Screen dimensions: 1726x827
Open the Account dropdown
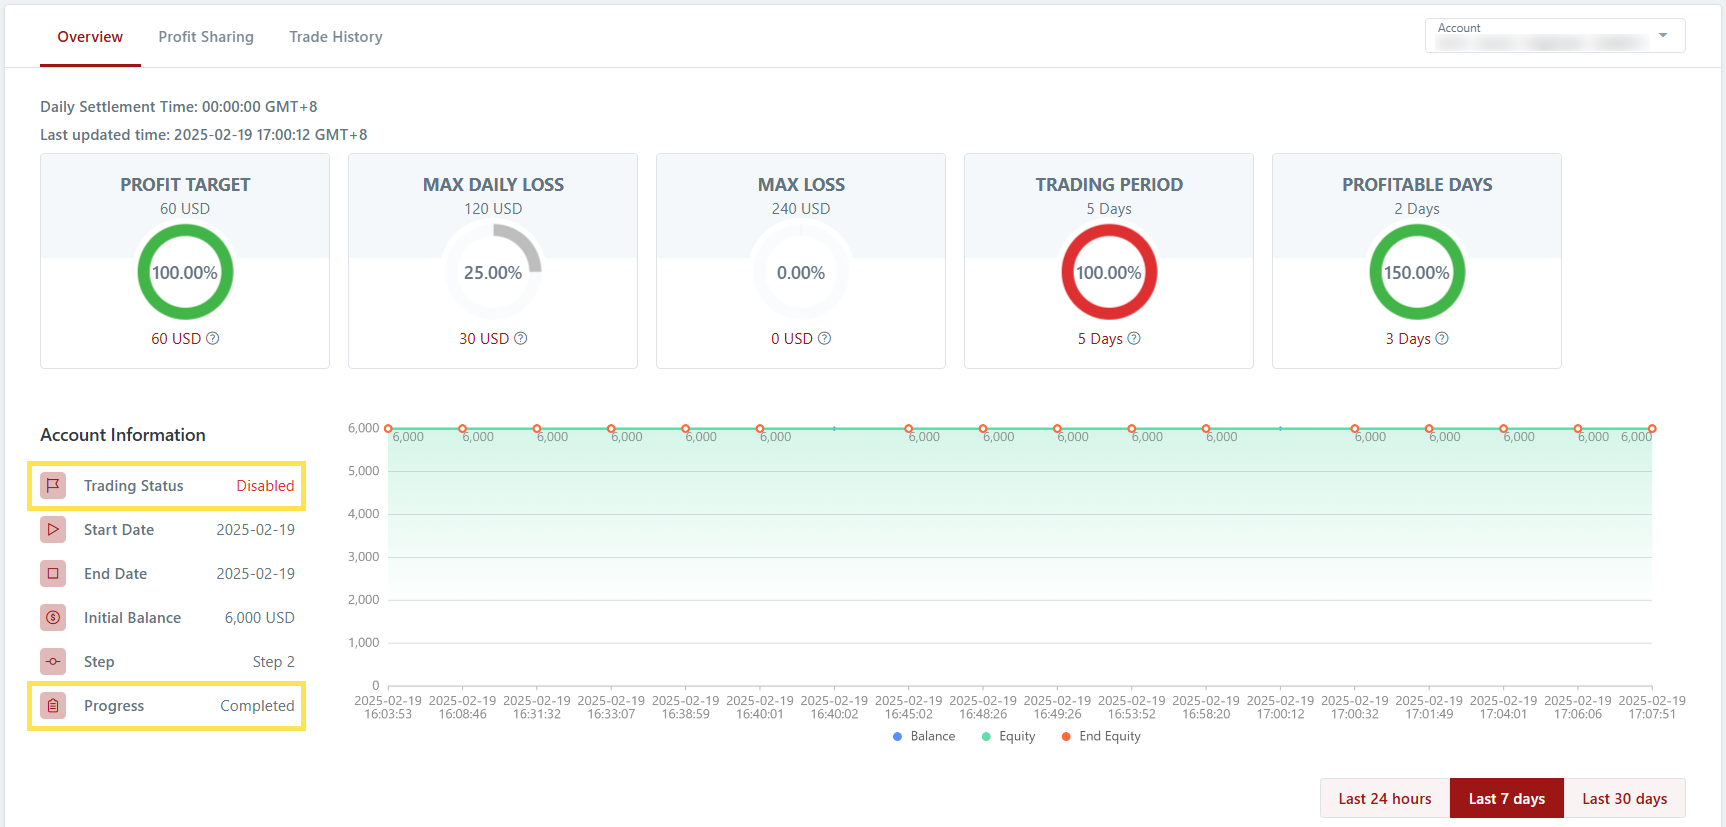[x=1554, y=36]
